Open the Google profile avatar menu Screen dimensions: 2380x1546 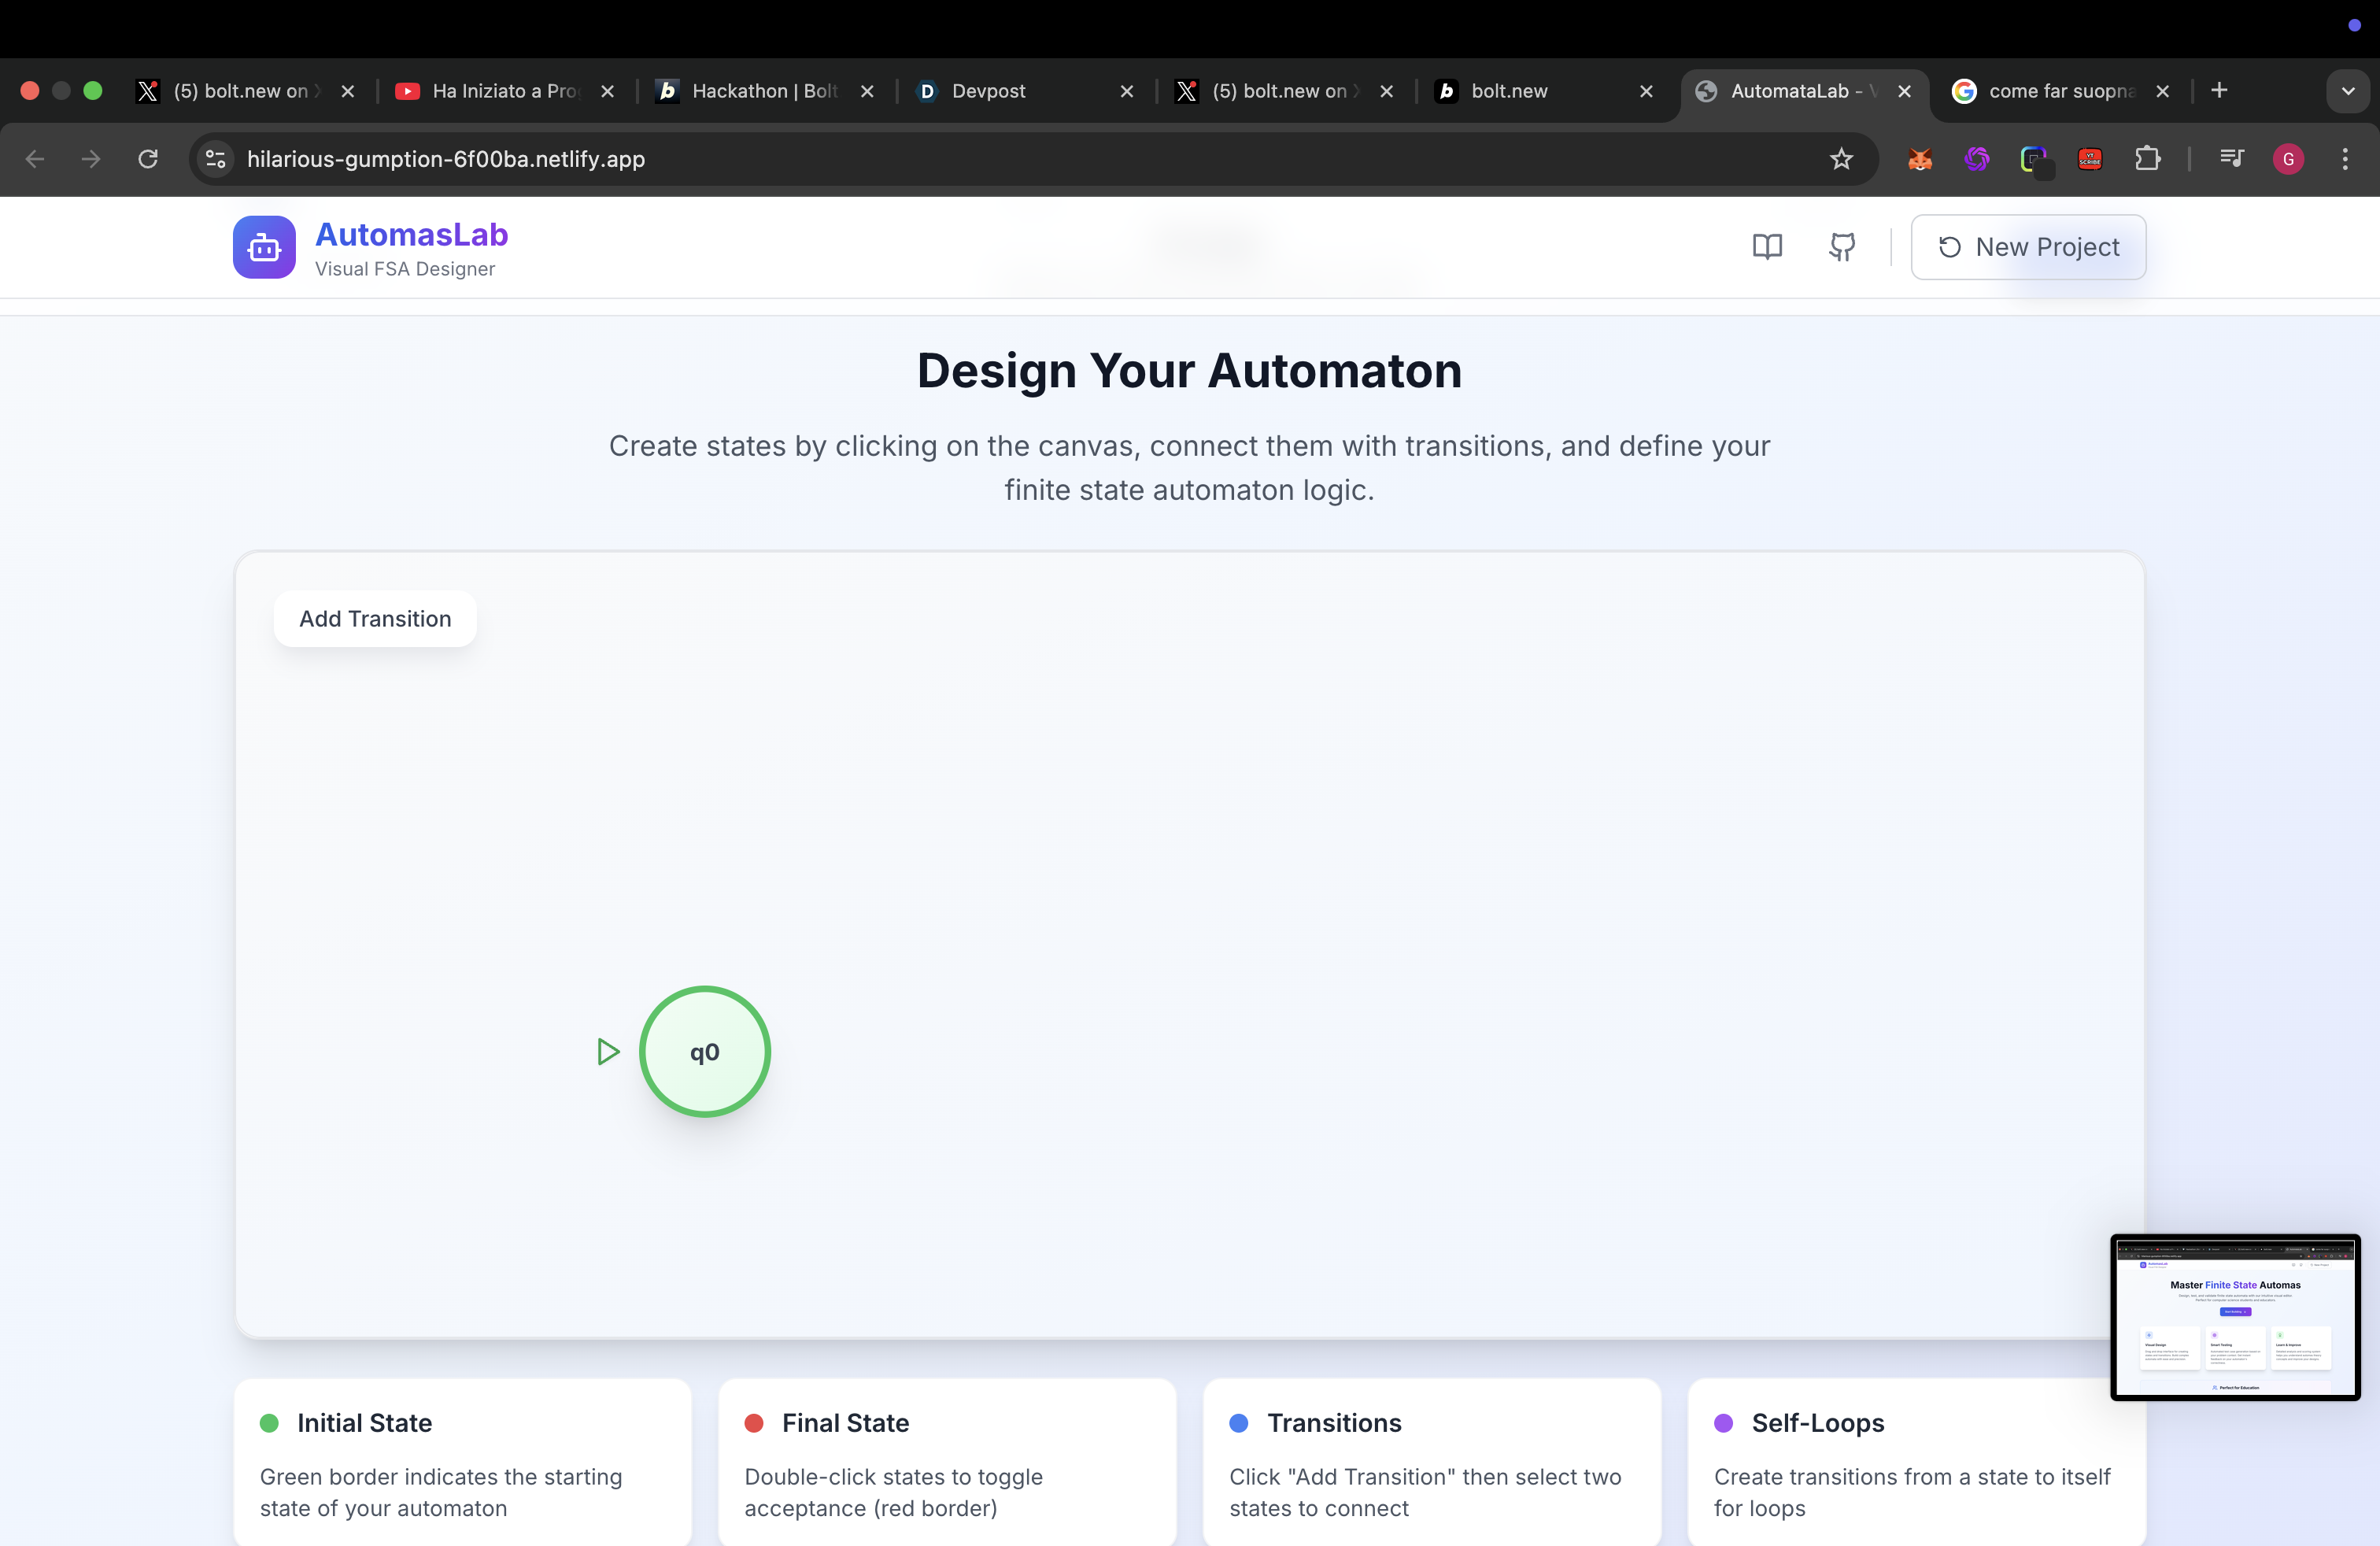(x=2288, y=159)
